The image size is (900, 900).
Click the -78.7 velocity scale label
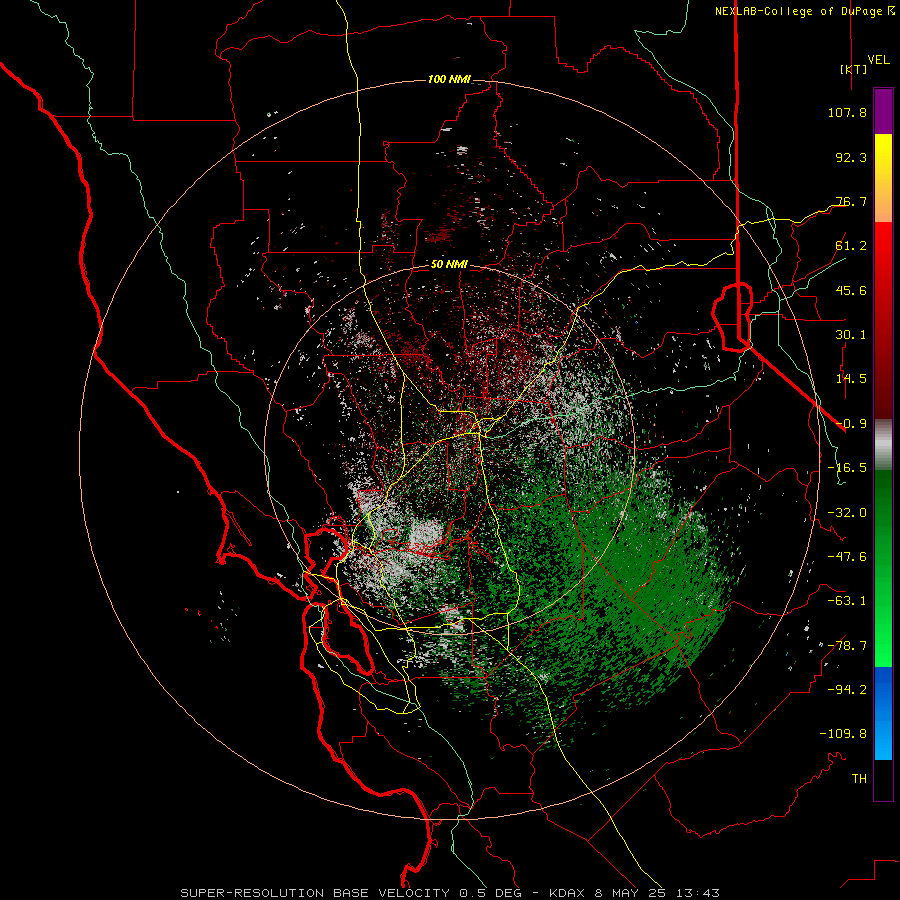847,646
